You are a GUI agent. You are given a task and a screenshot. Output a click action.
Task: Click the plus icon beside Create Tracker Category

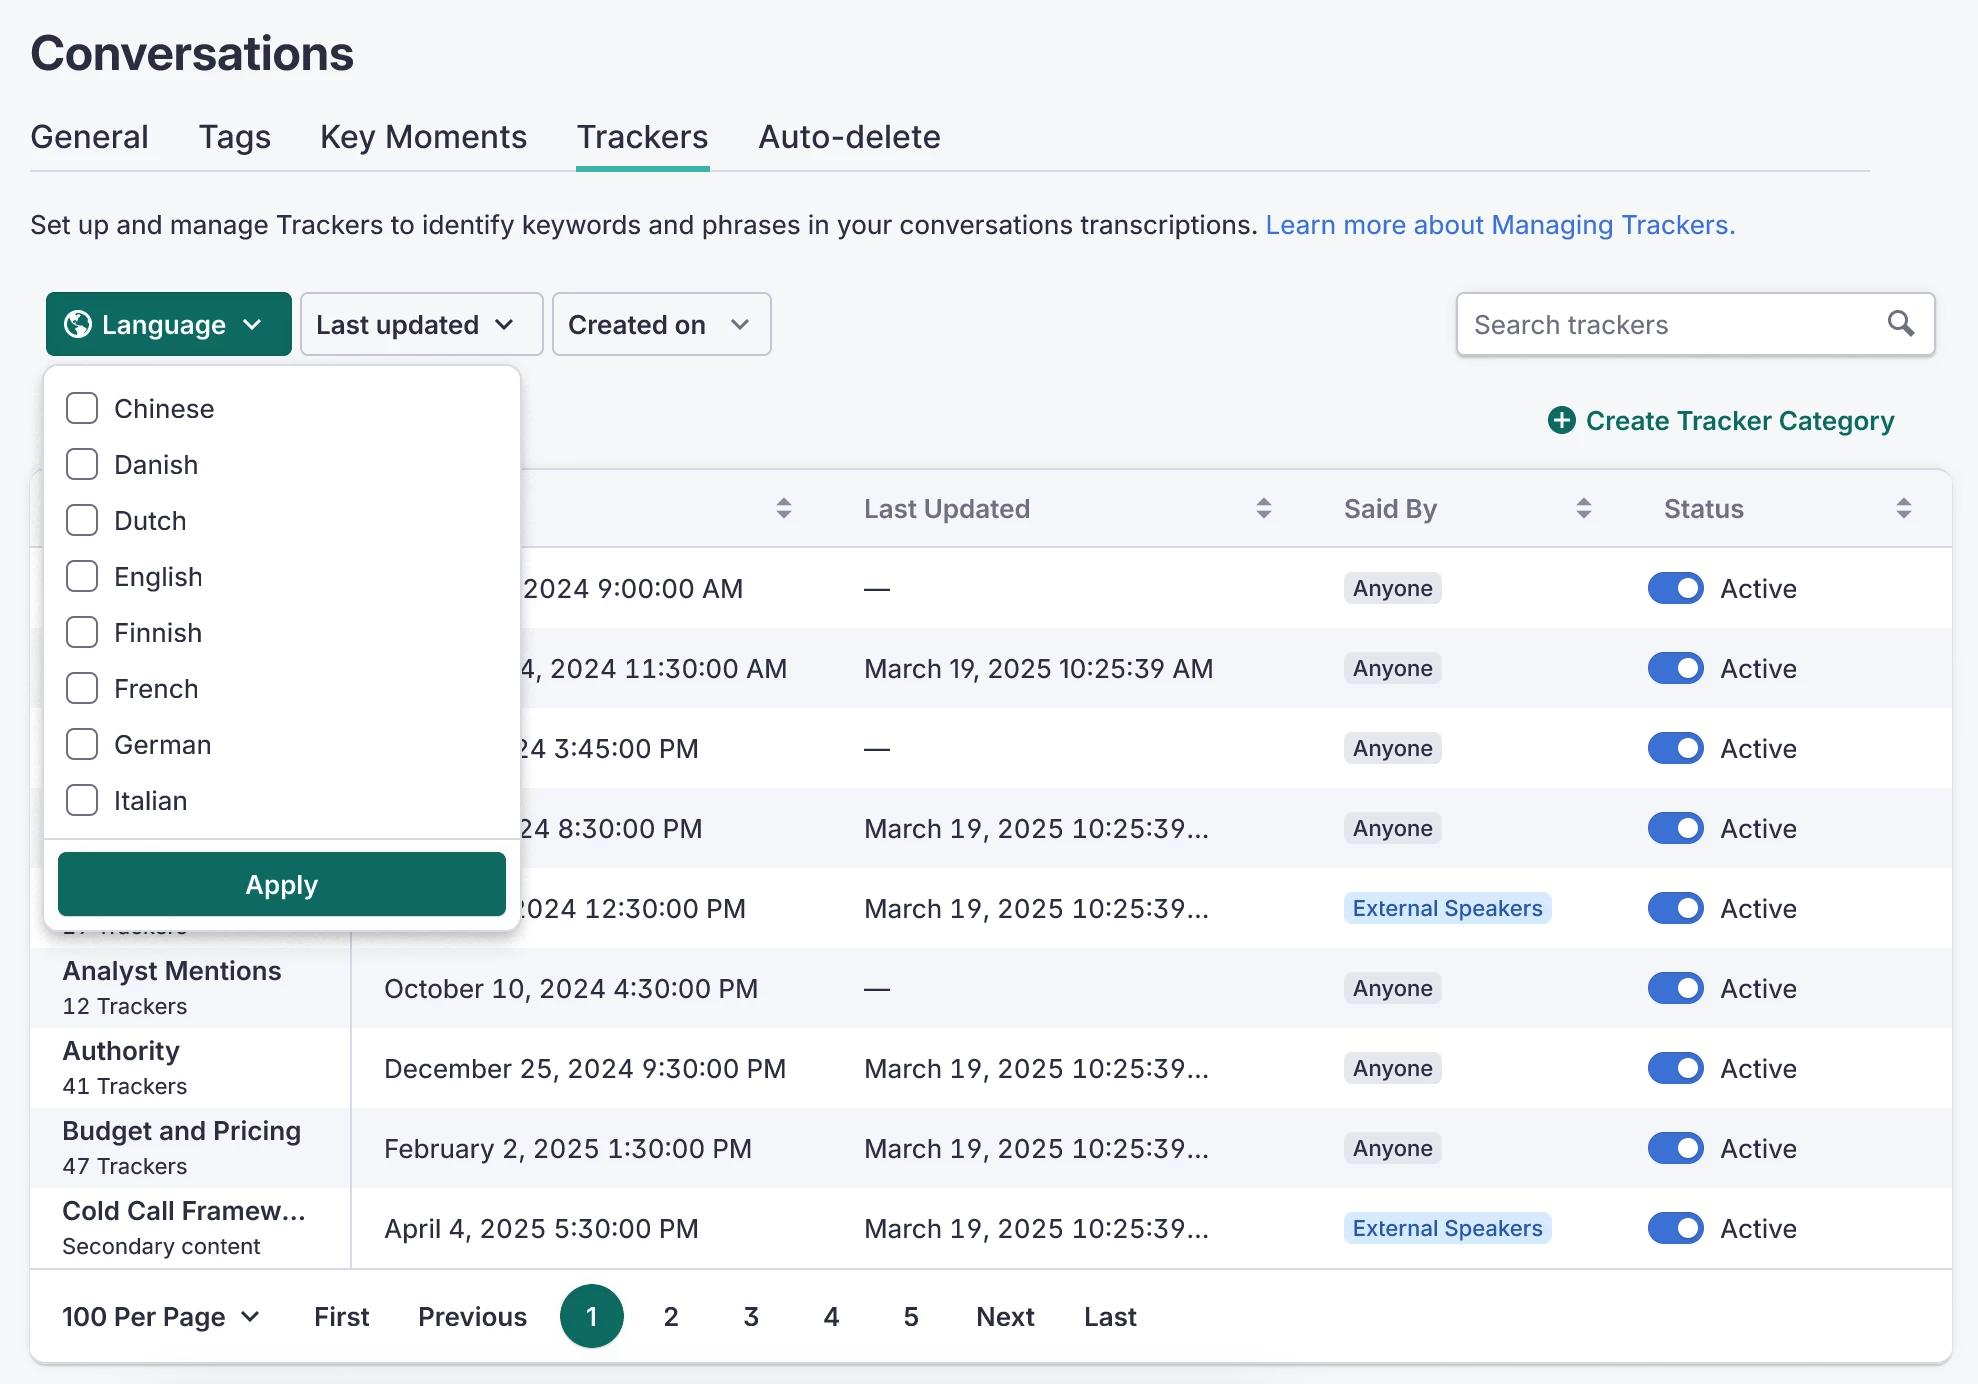click(1561, 421)
